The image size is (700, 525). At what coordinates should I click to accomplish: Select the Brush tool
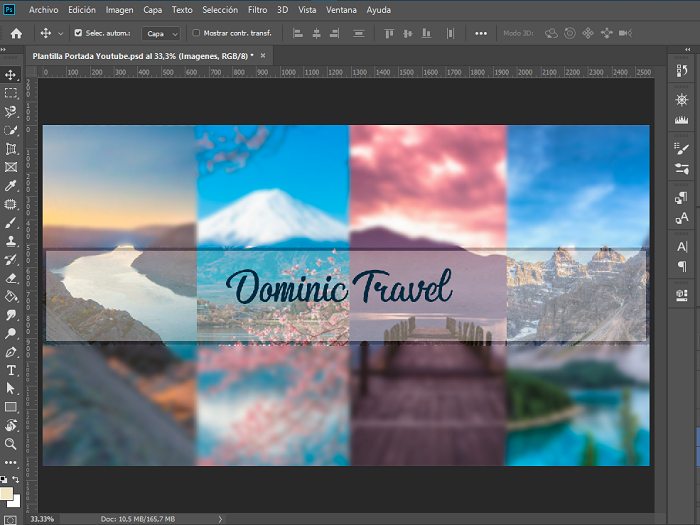click(x=10, y=223)
